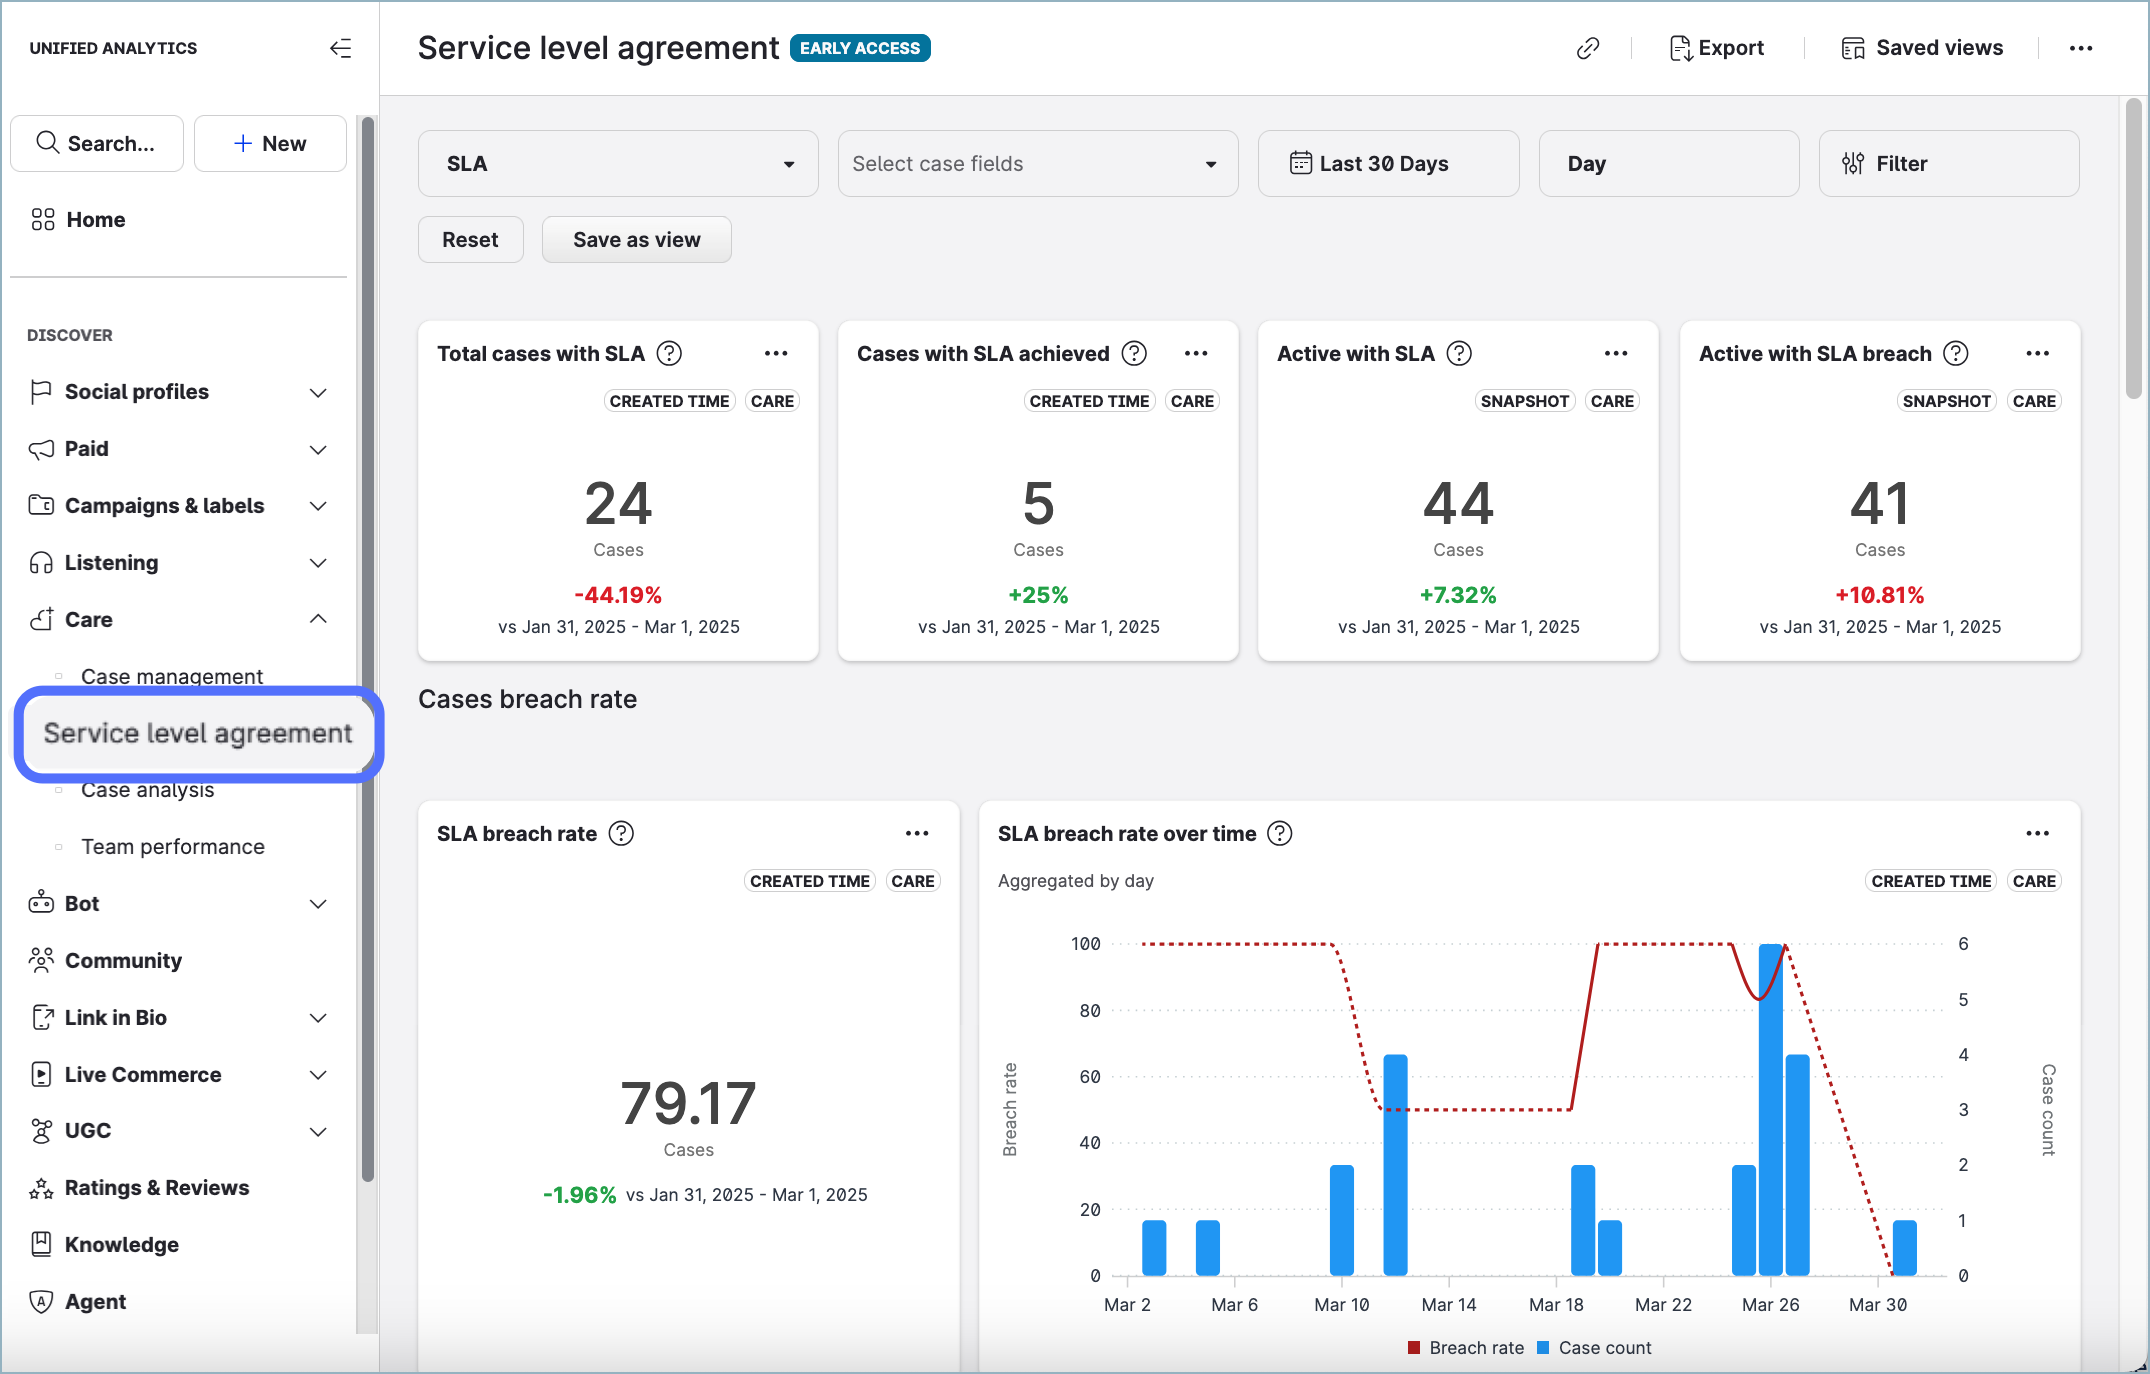This screenshot has height=1374, width=2150.
Task: Click help icon beside Total cases with SLA
Action: point(669,353)
